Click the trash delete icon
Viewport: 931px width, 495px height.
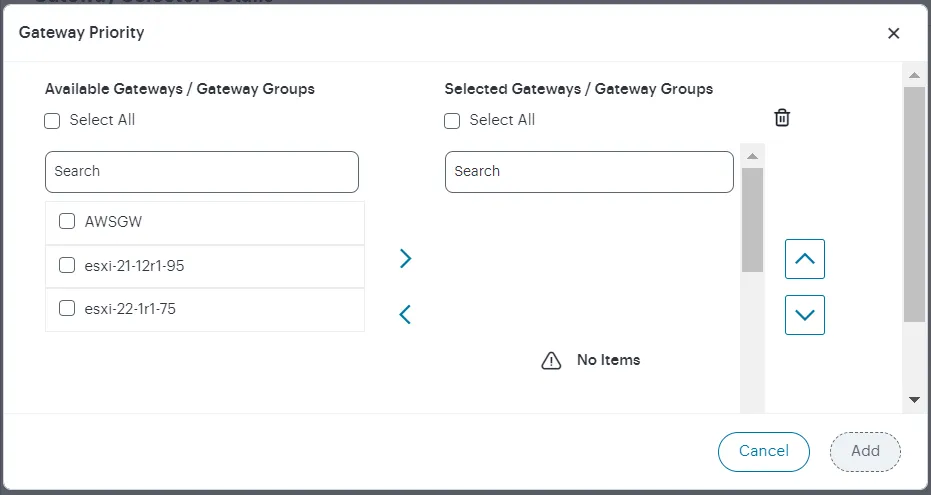782,118
